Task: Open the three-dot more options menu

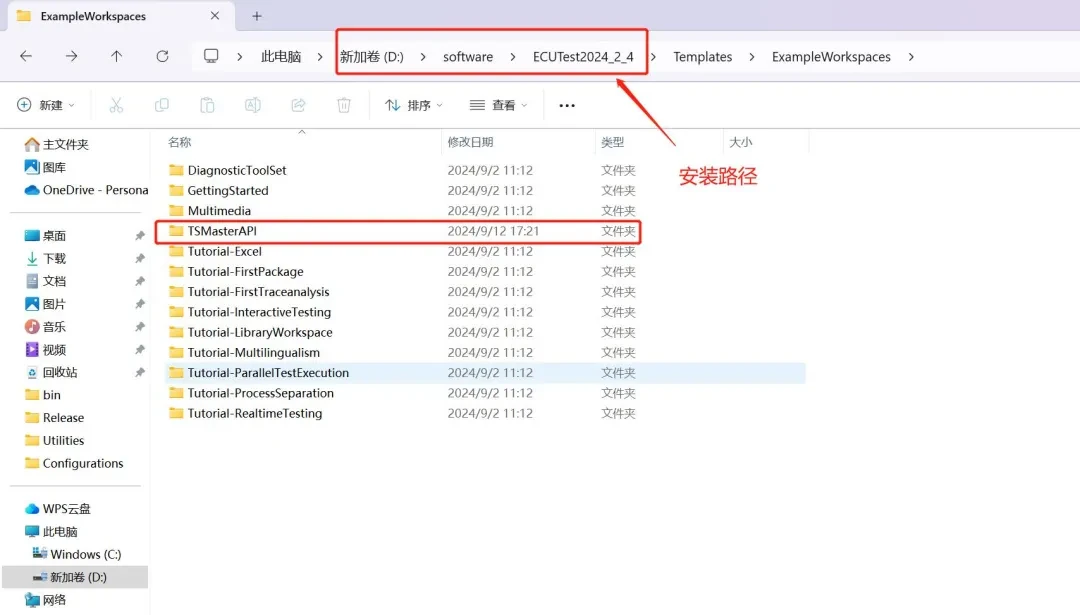Action: (x=567, y=105)
